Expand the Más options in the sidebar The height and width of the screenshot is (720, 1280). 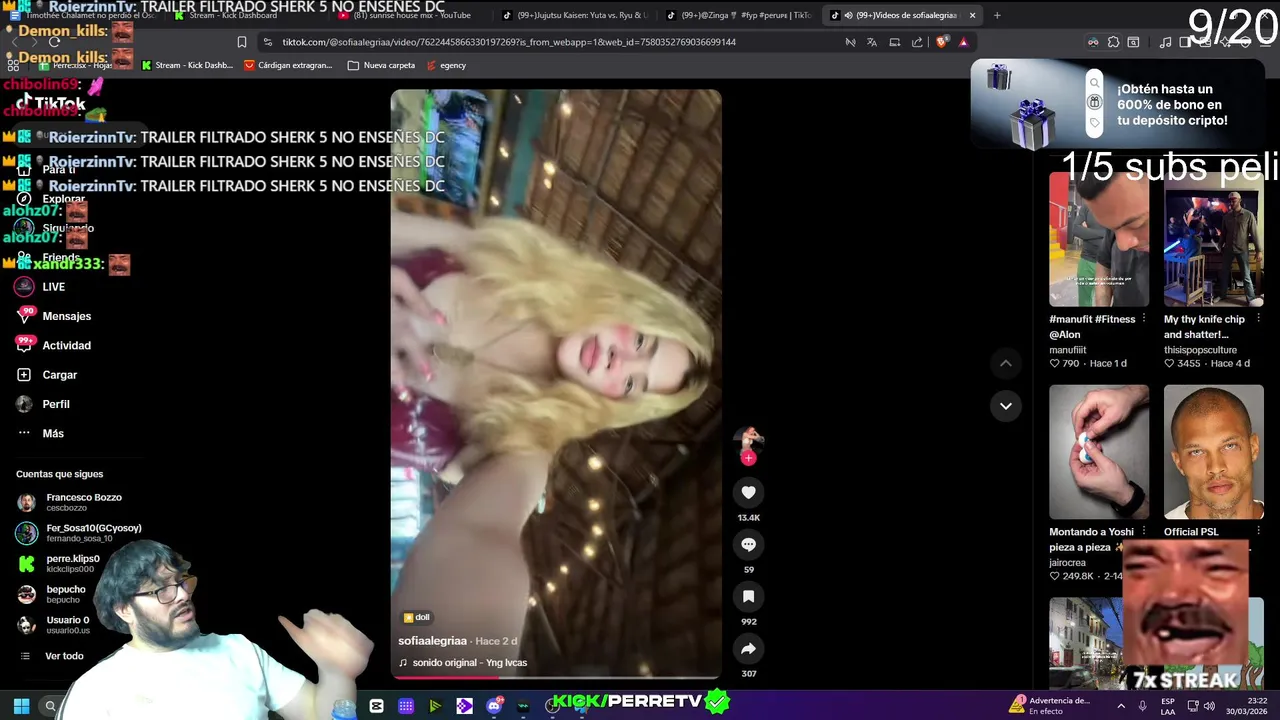tap(40, 433)
